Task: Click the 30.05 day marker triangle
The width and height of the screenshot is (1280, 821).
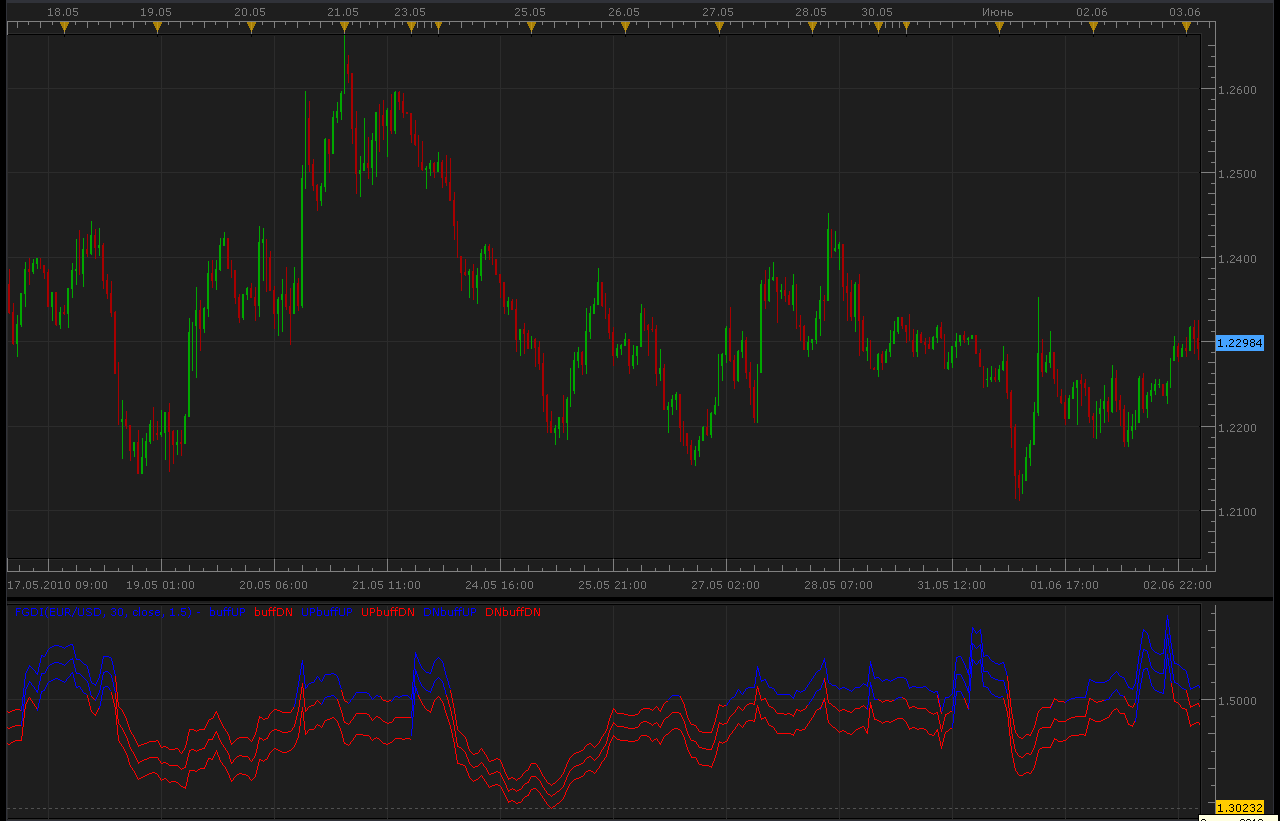Action: point(878,28)
